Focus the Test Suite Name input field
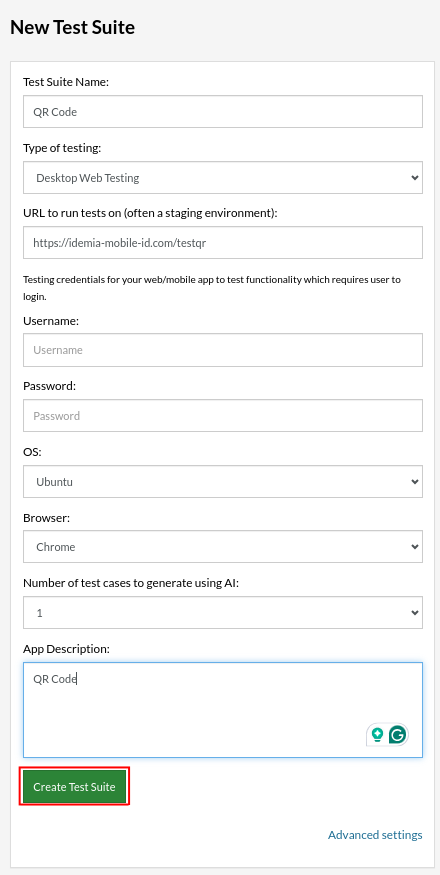This screenshot has width=440, height=875. coord(223,112)
